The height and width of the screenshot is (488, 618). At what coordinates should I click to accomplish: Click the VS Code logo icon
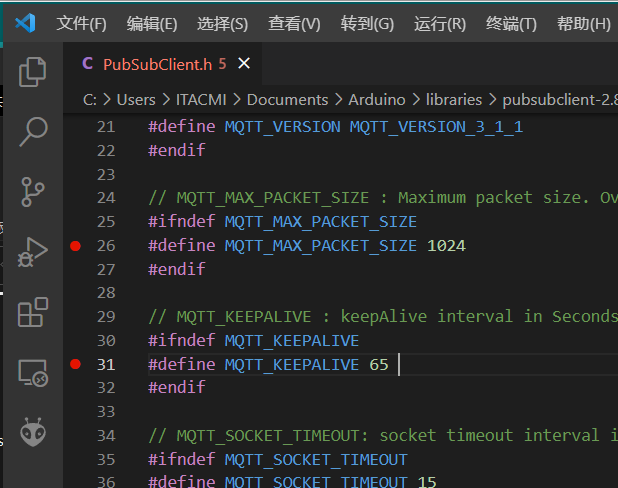25,23
